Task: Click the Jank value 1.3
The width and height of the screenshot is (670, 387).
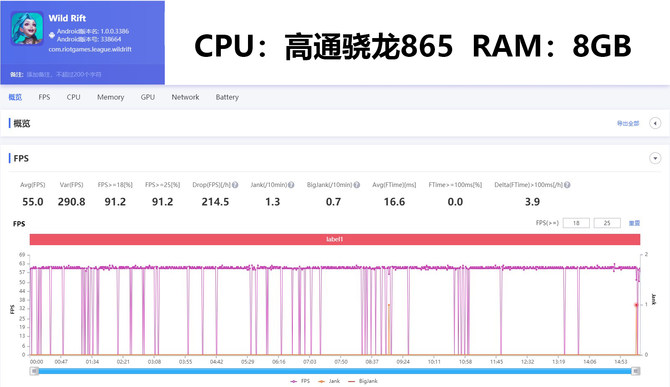Action: click(x=272, y=202)
